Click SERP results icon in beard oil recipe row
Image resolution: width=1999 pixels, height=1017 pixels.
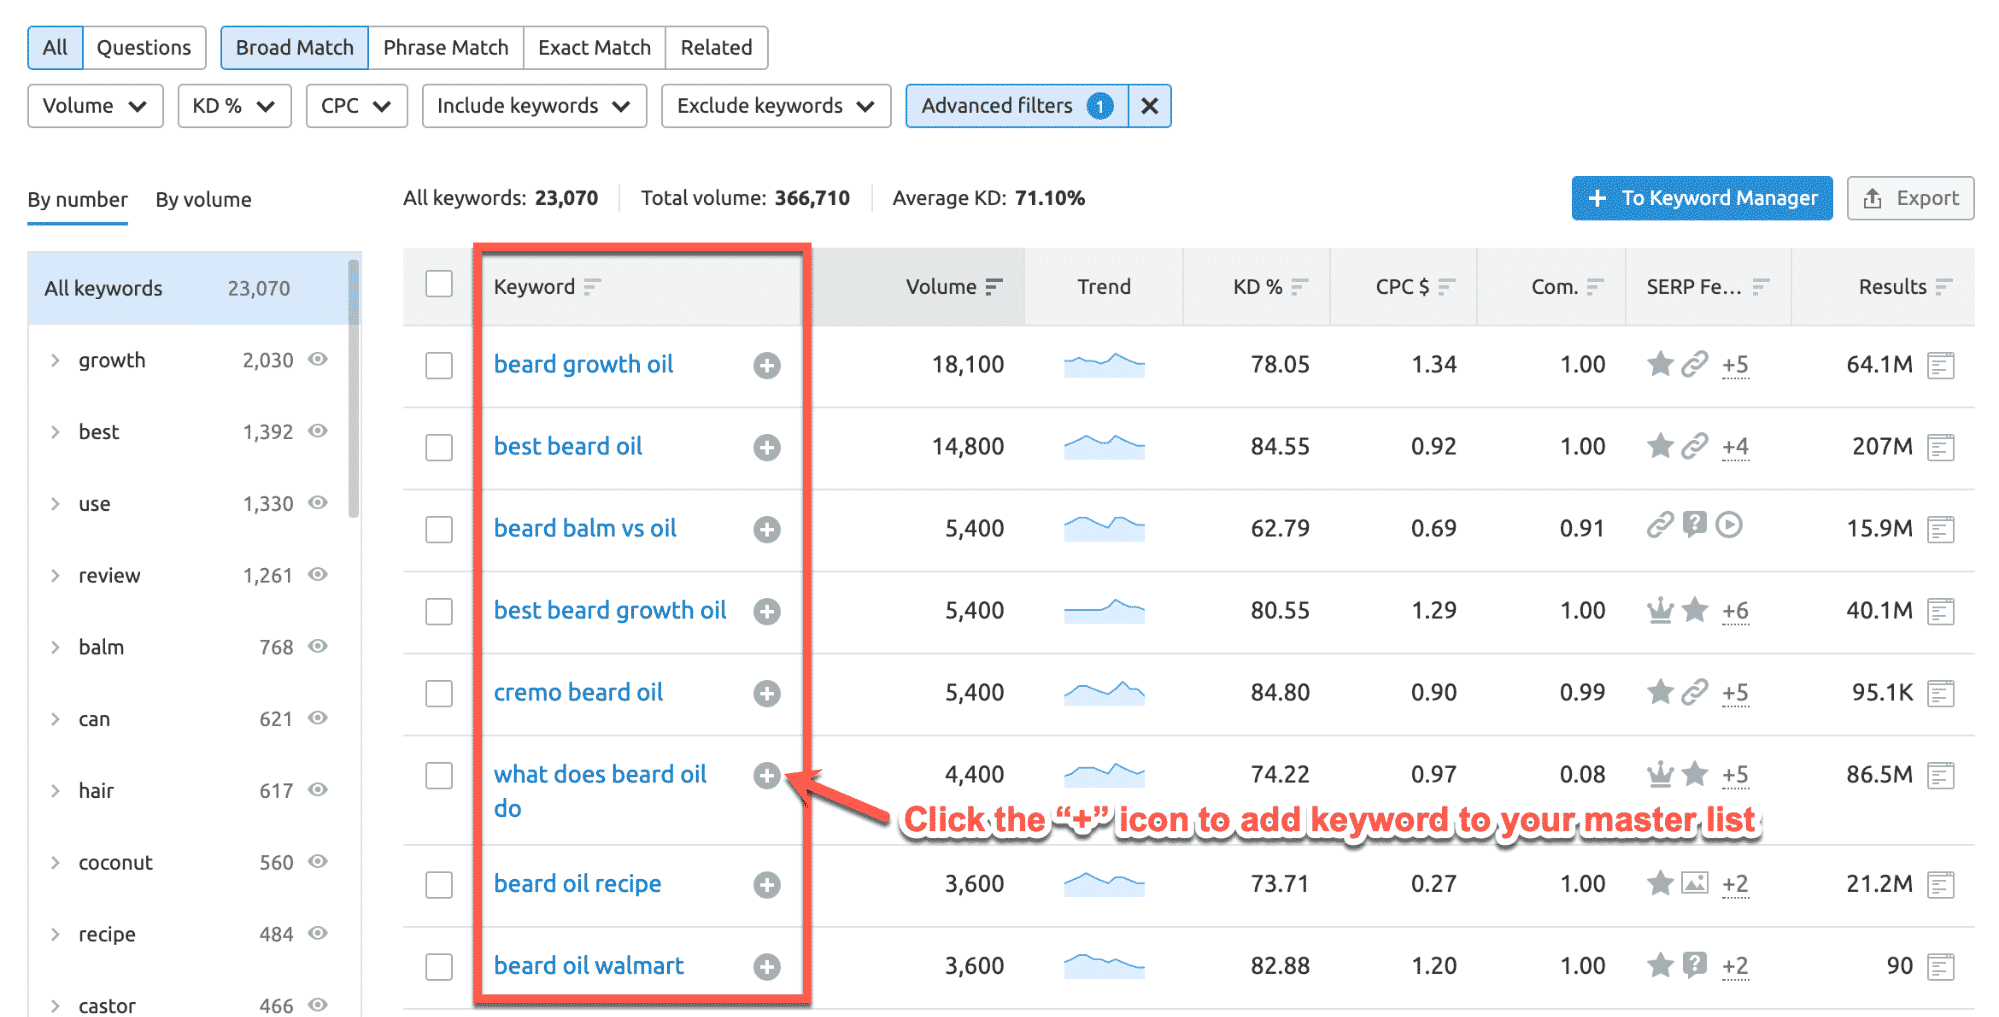click(1940, 885)
